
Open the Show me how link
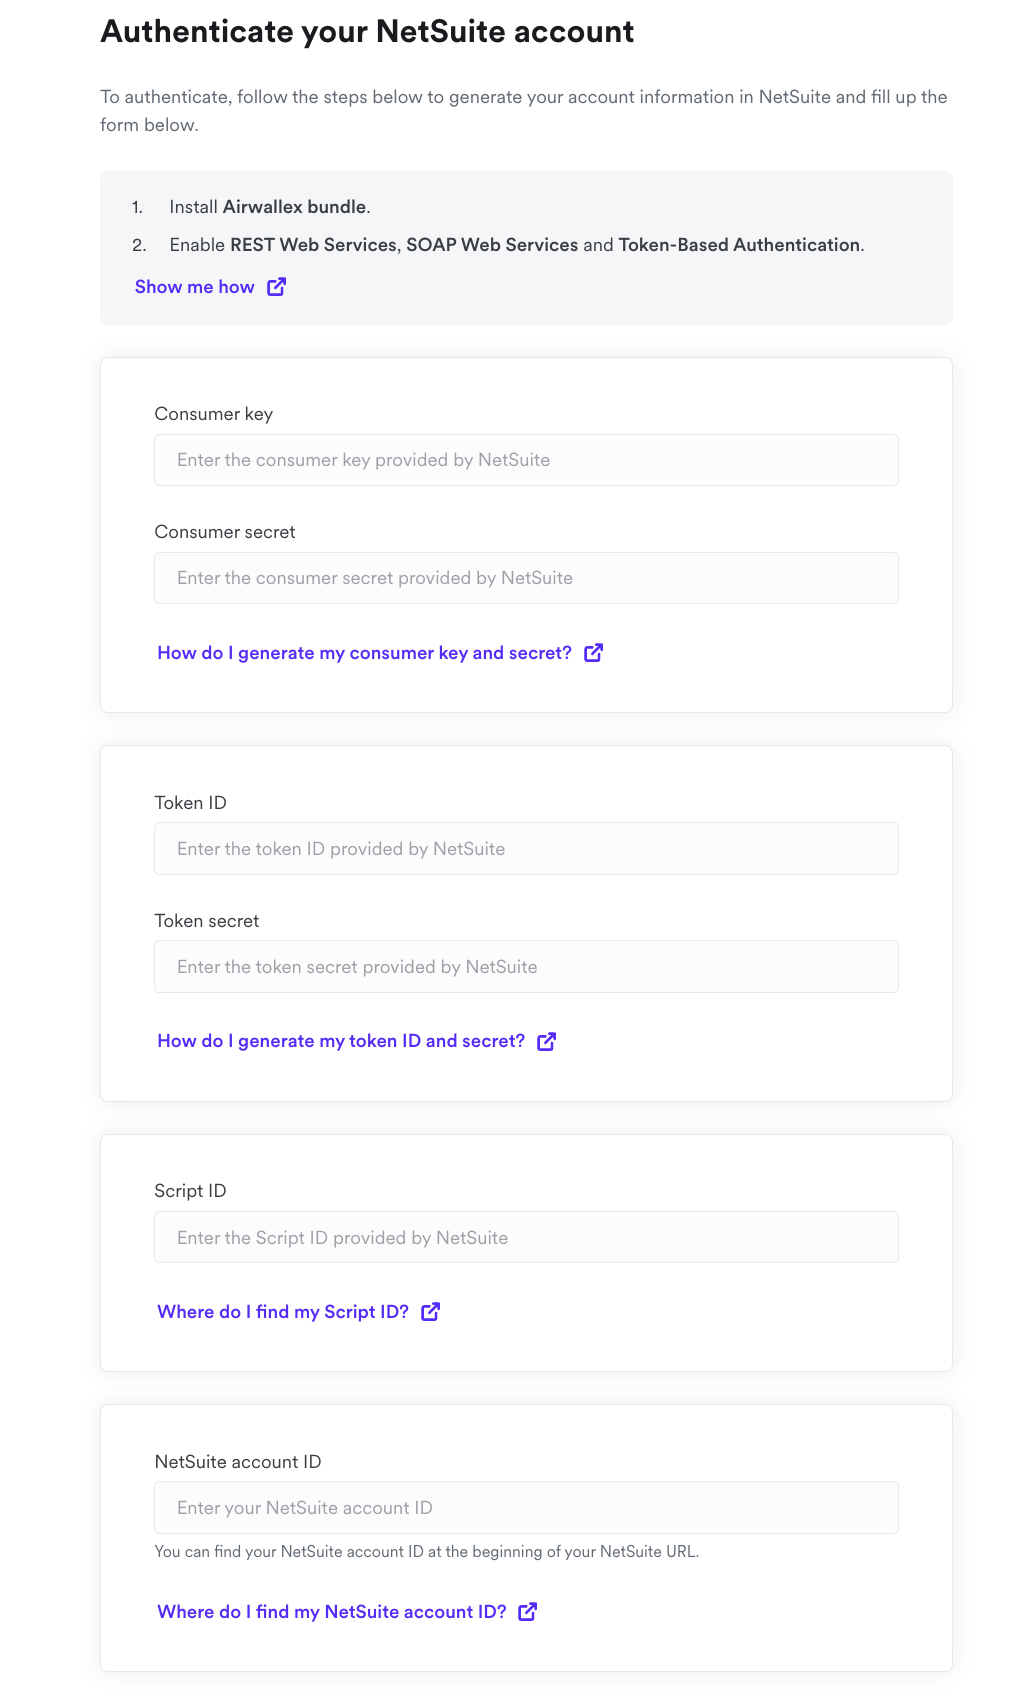point(195,287)
